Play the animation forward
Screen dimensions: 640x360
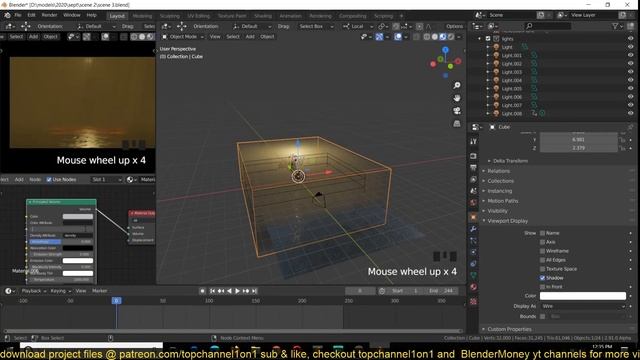[237, 291]
